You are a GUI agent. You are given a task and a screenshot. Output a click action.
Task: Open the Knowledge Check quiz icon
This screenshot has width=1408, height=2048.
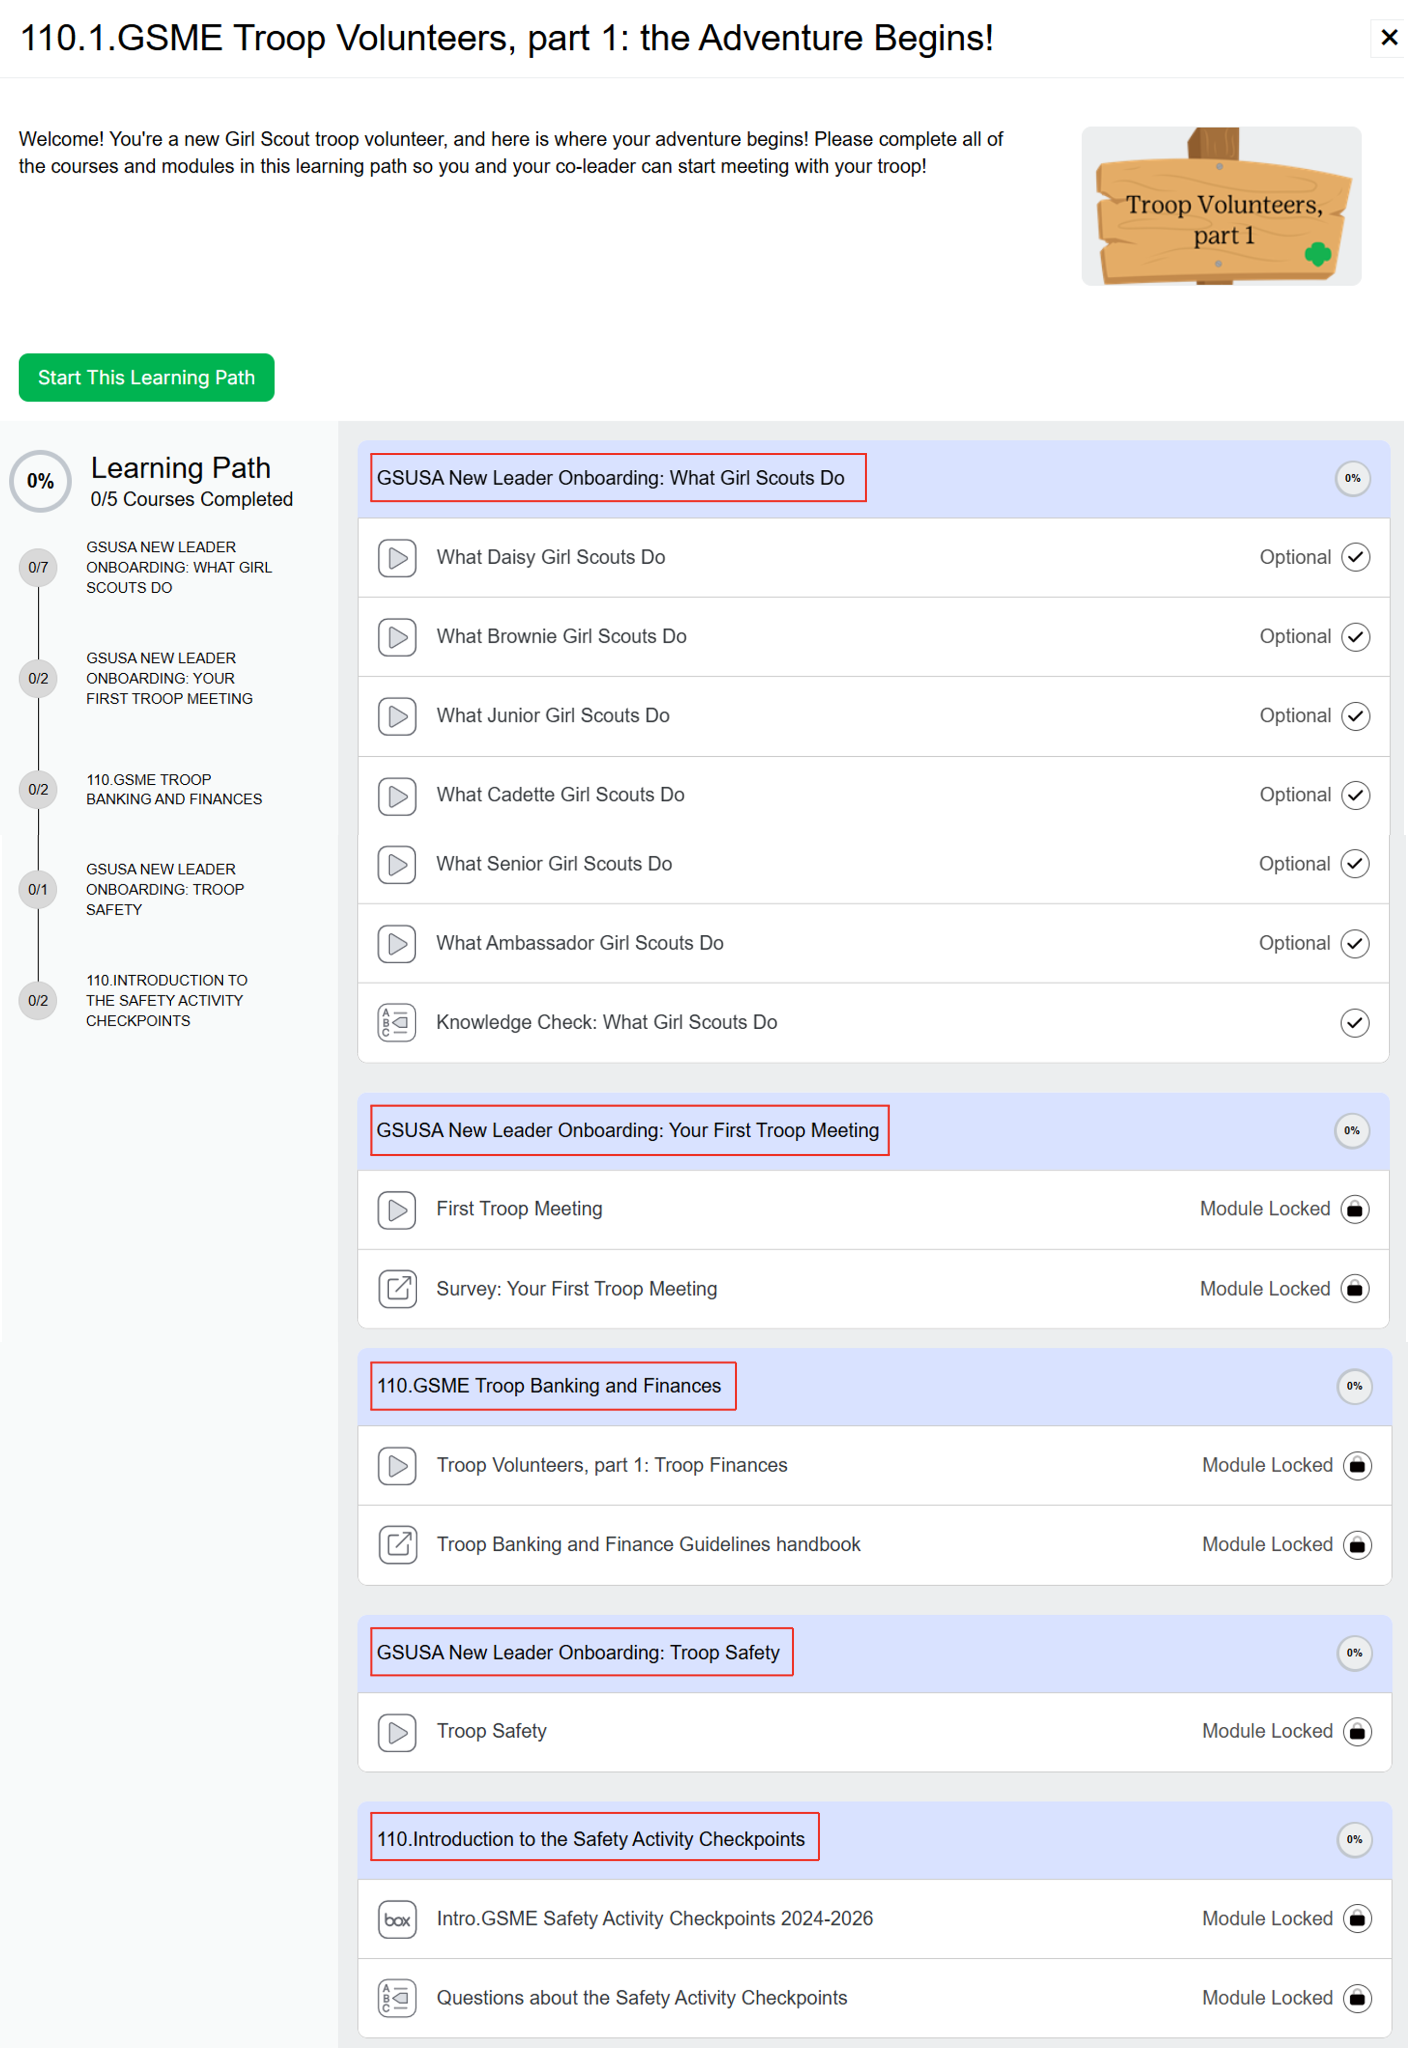[x=397, y=1023]
